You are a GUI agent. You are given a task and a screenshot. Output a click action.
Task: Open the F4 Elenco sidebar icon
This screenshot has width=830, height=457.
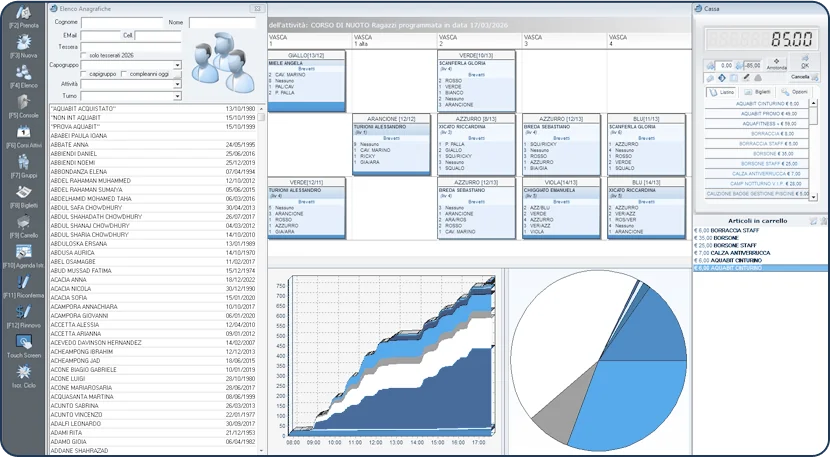[x=23, y=72]
